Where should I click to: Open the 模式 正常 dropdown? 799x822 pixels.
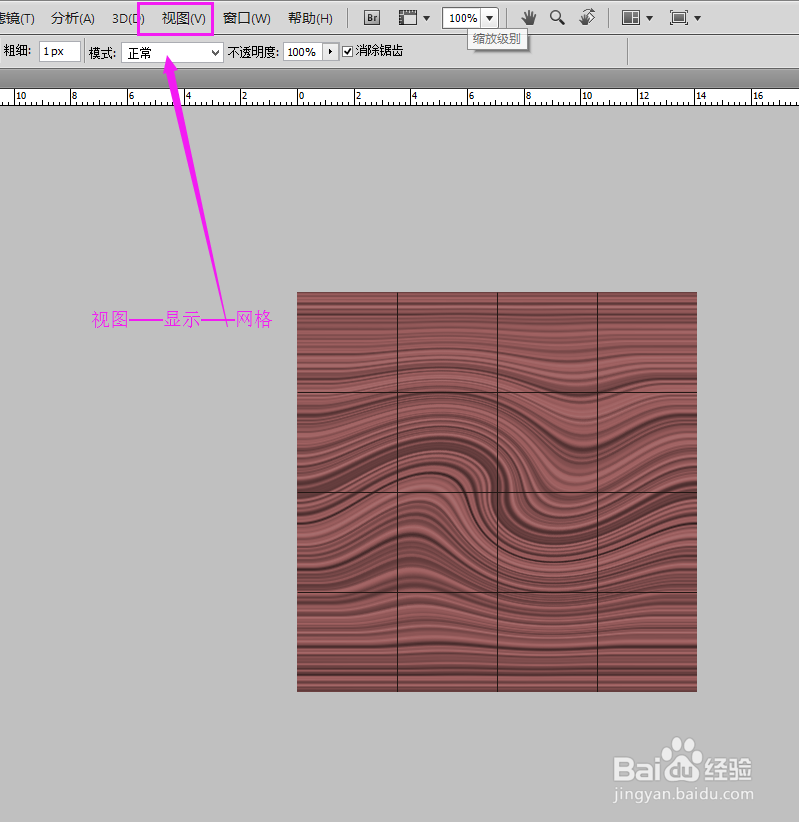172,52
